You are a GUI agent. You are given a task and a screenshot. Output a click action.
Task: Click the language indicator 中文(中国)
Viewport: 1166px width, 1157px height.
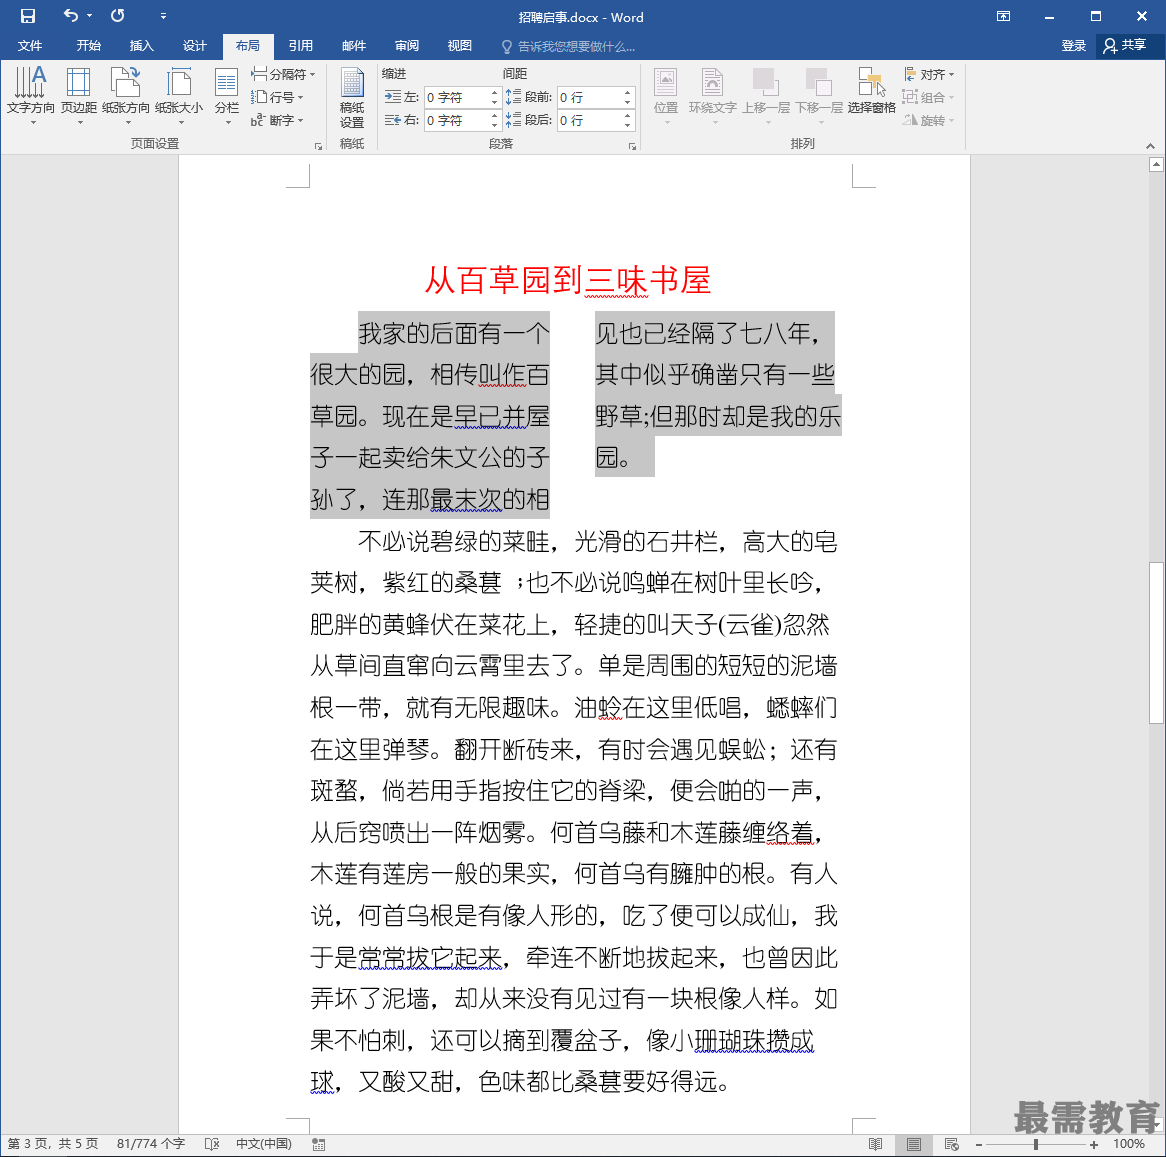click(264, 1144)
